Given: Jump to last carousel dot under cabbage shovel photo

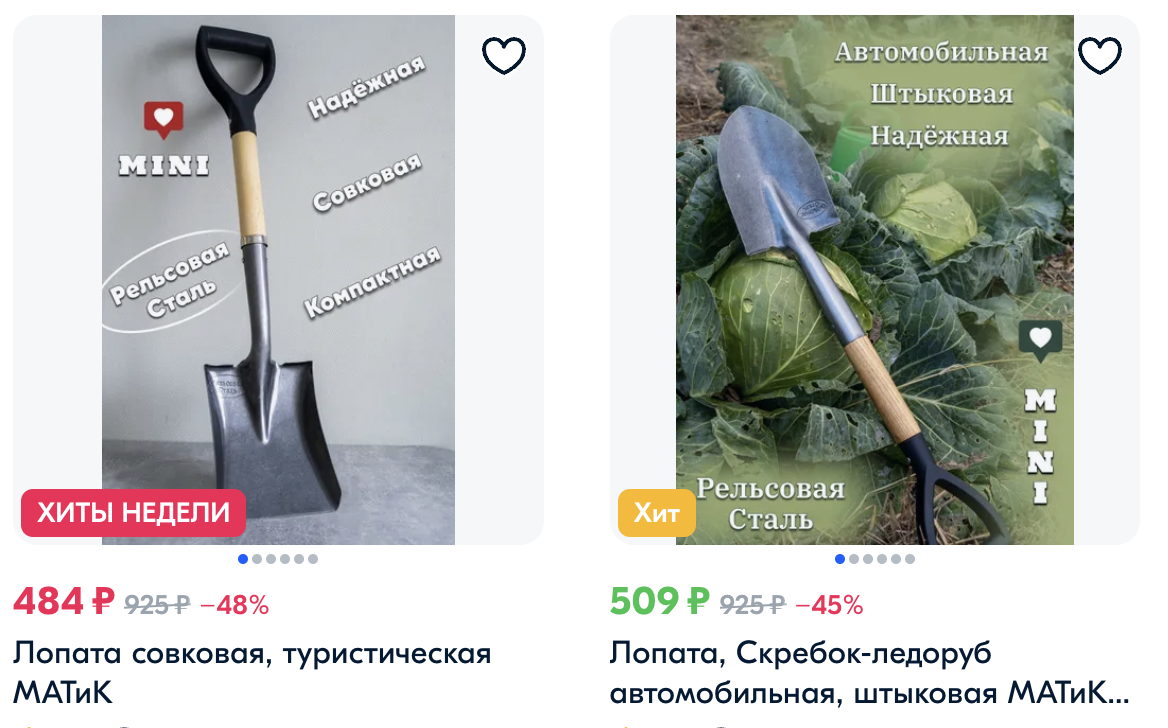Looking at the screenshot, I should [x=910, y=559].
